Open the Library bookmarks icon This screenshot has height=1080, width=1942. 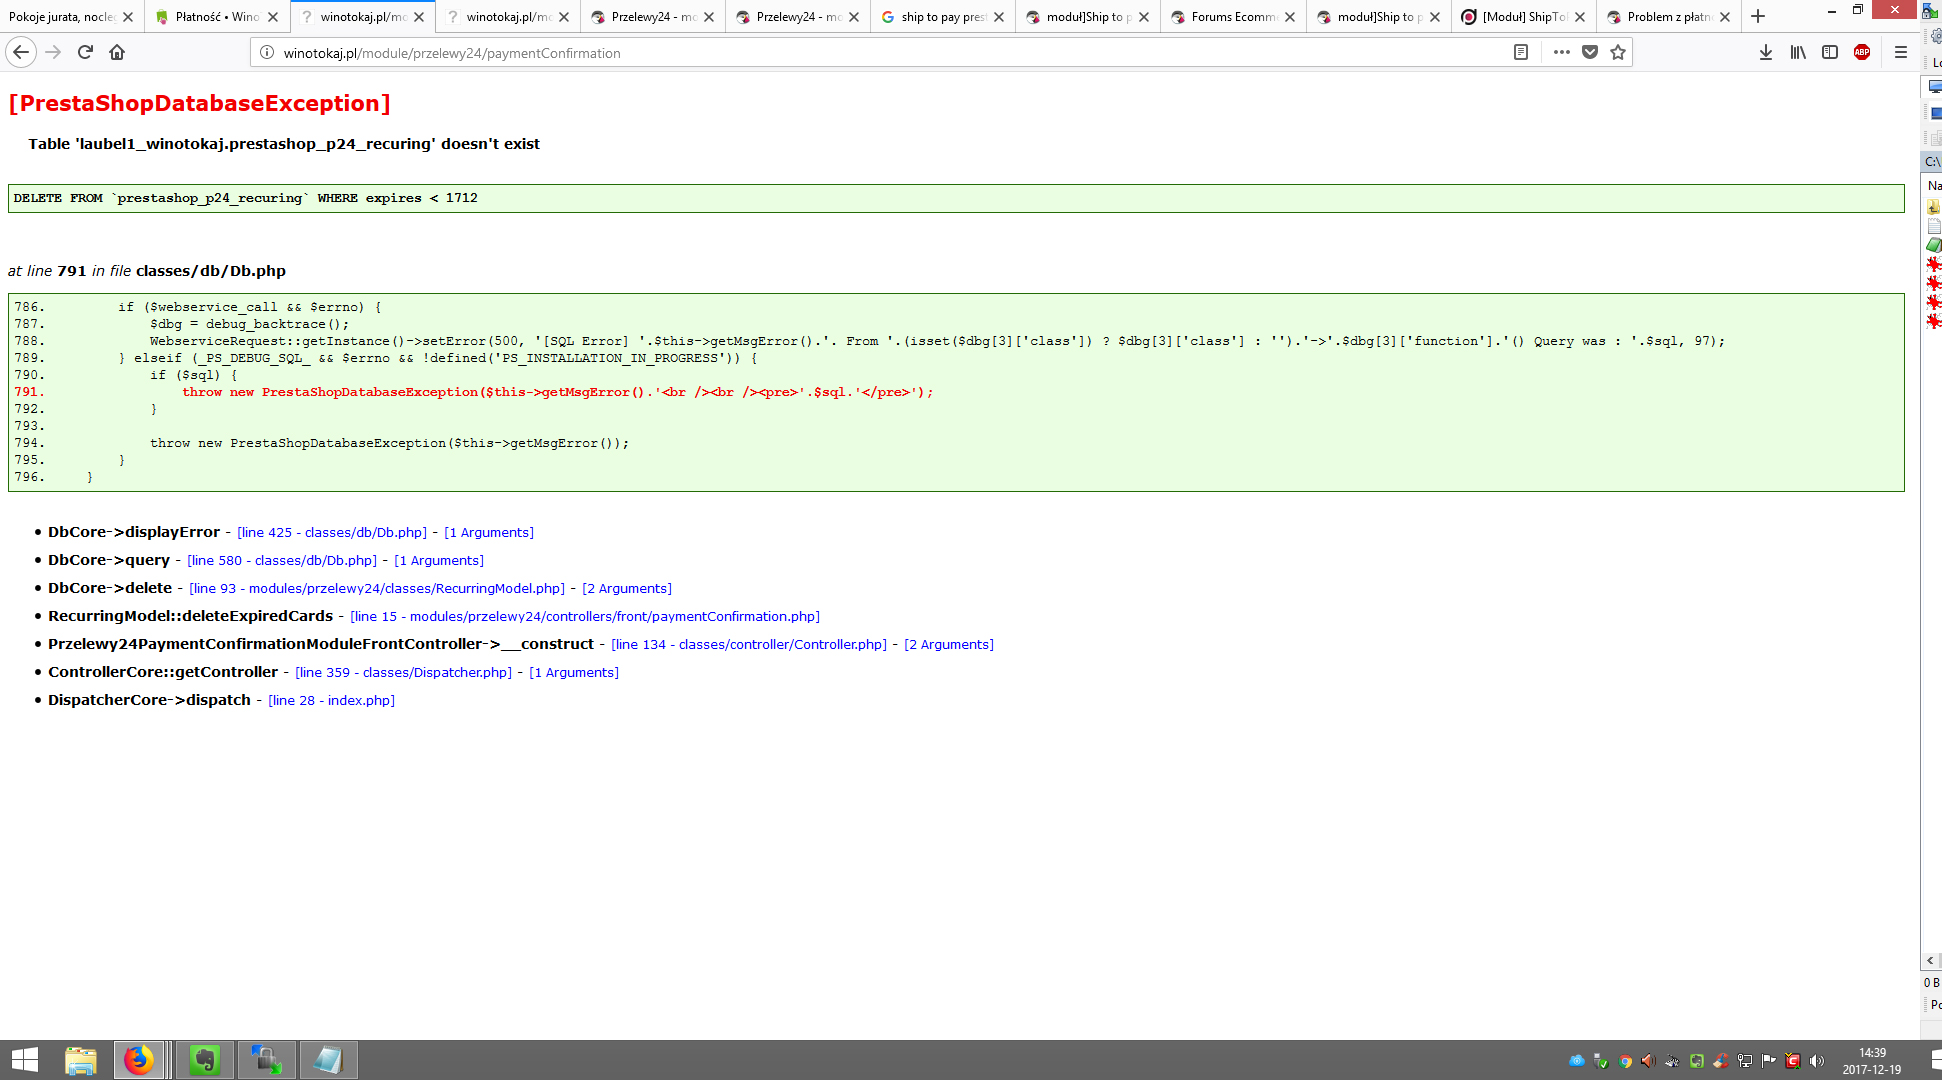click(1798, 52)
